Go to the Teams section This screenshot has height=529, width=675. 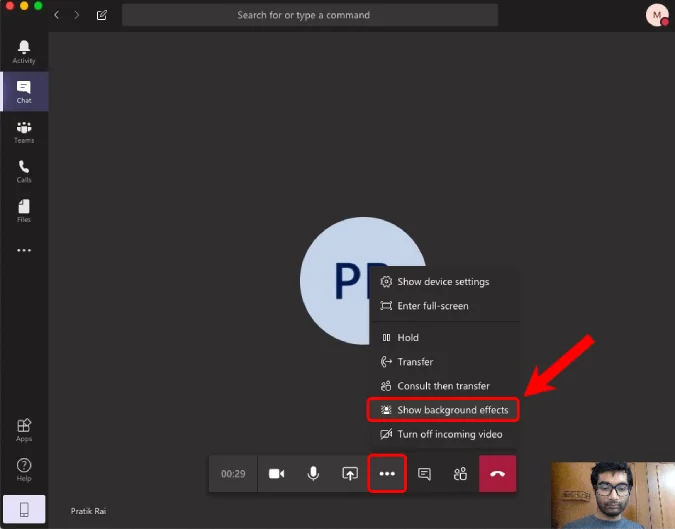coord(24,132)
